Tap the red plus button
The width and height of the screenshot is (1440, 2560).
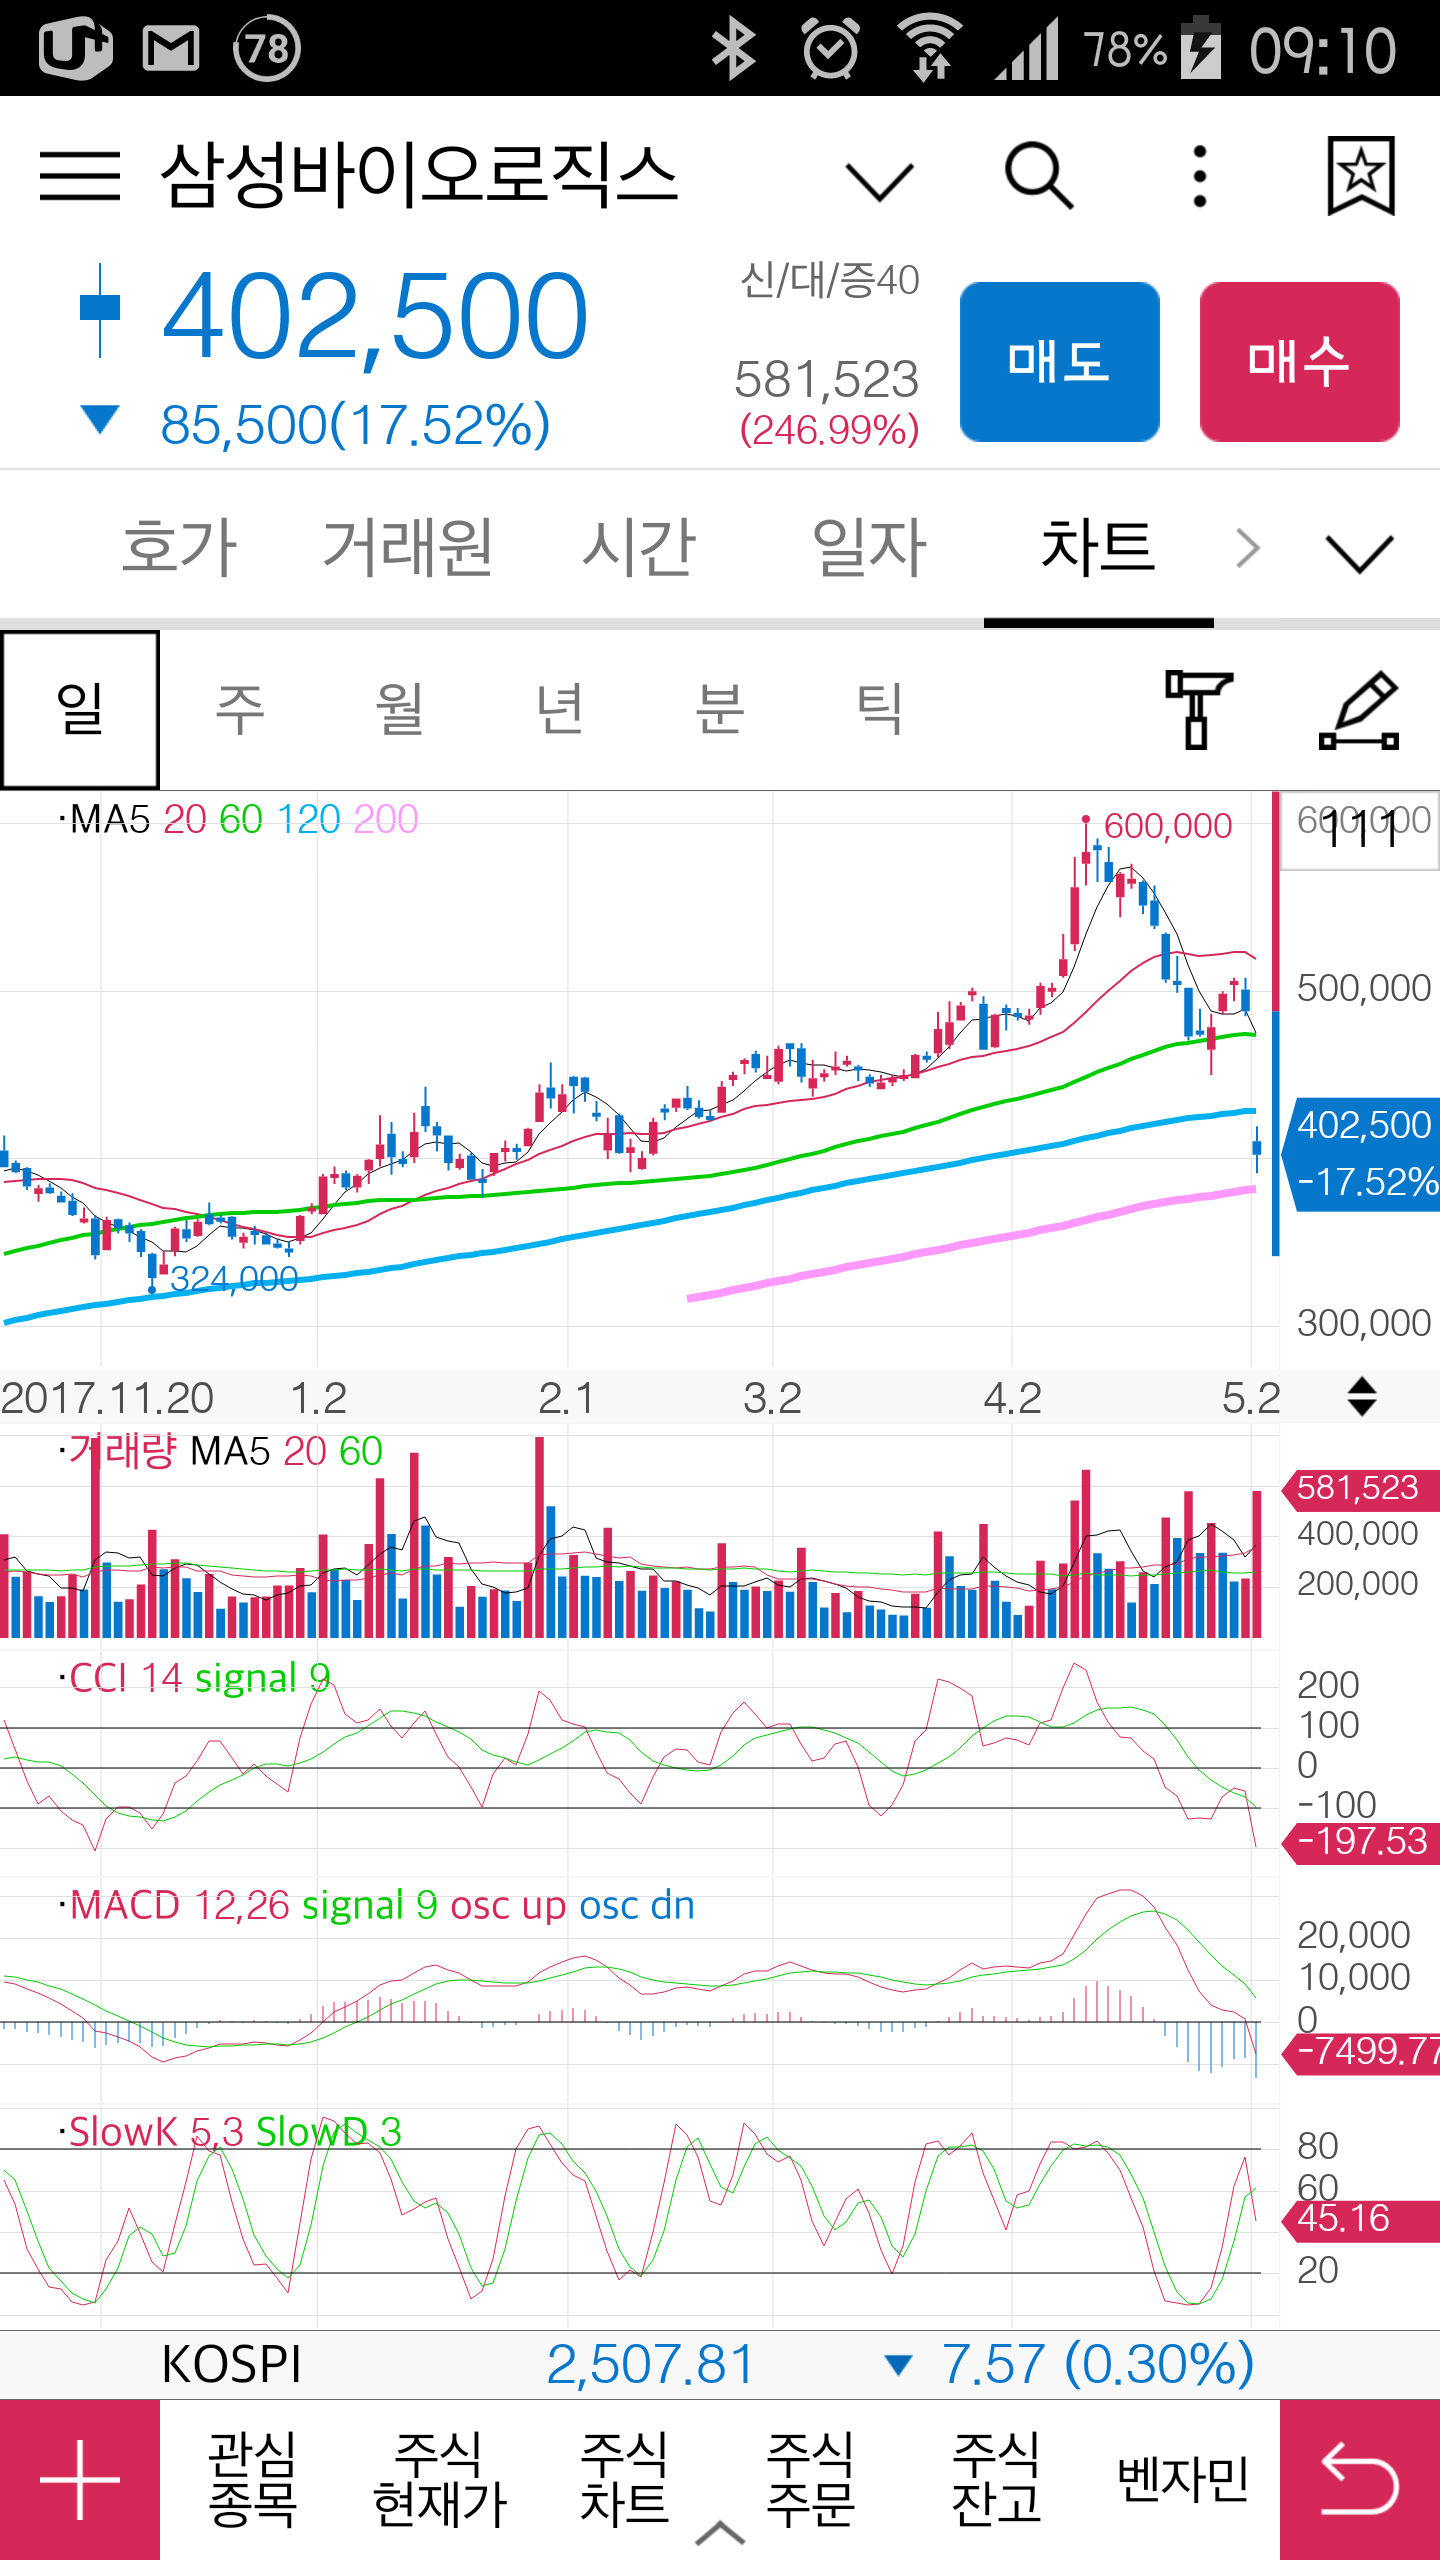coord(80,2480)
